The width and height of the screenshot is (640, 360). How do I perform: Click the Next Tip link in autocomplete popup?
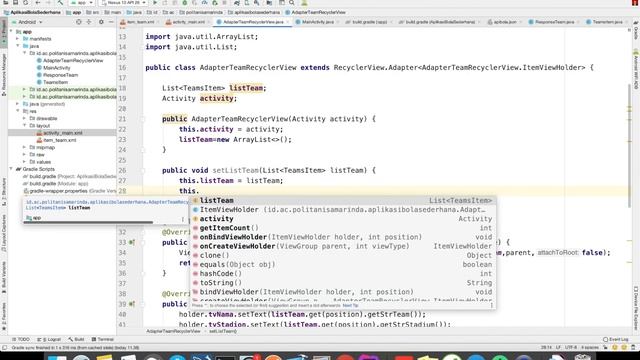click(350, 306)
